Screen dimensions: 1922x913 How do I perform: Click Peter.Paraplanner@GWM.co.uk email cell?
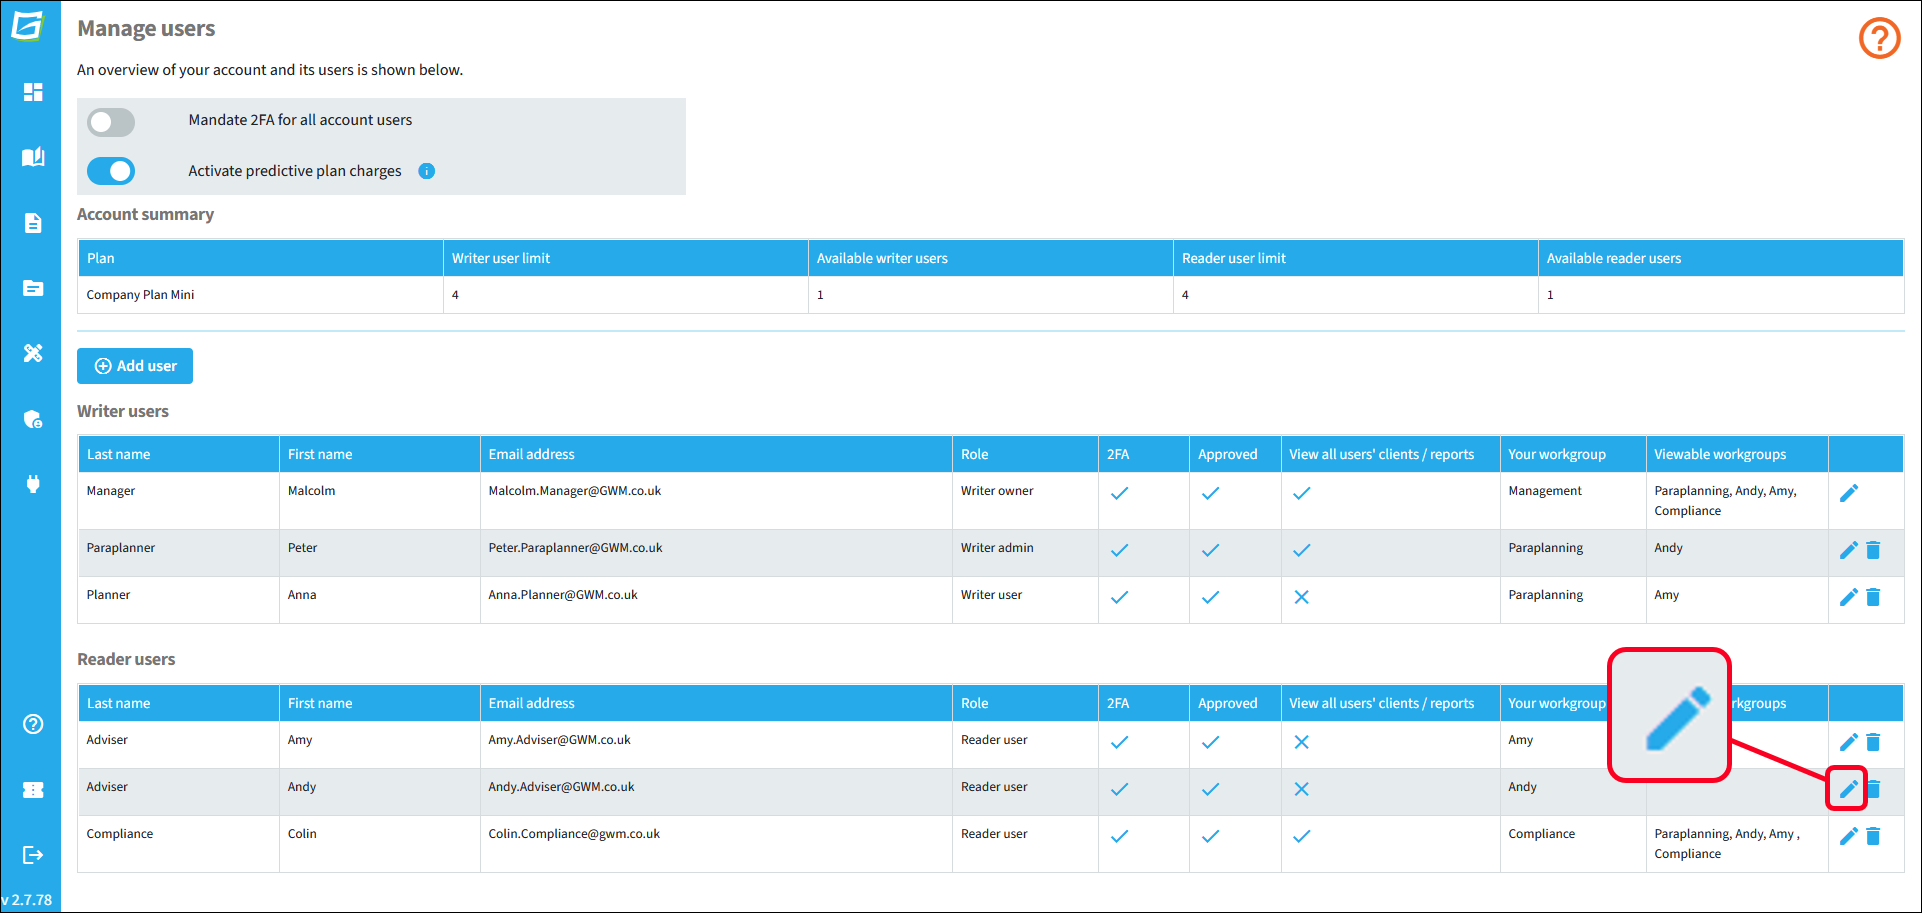[x=716, y=553]
